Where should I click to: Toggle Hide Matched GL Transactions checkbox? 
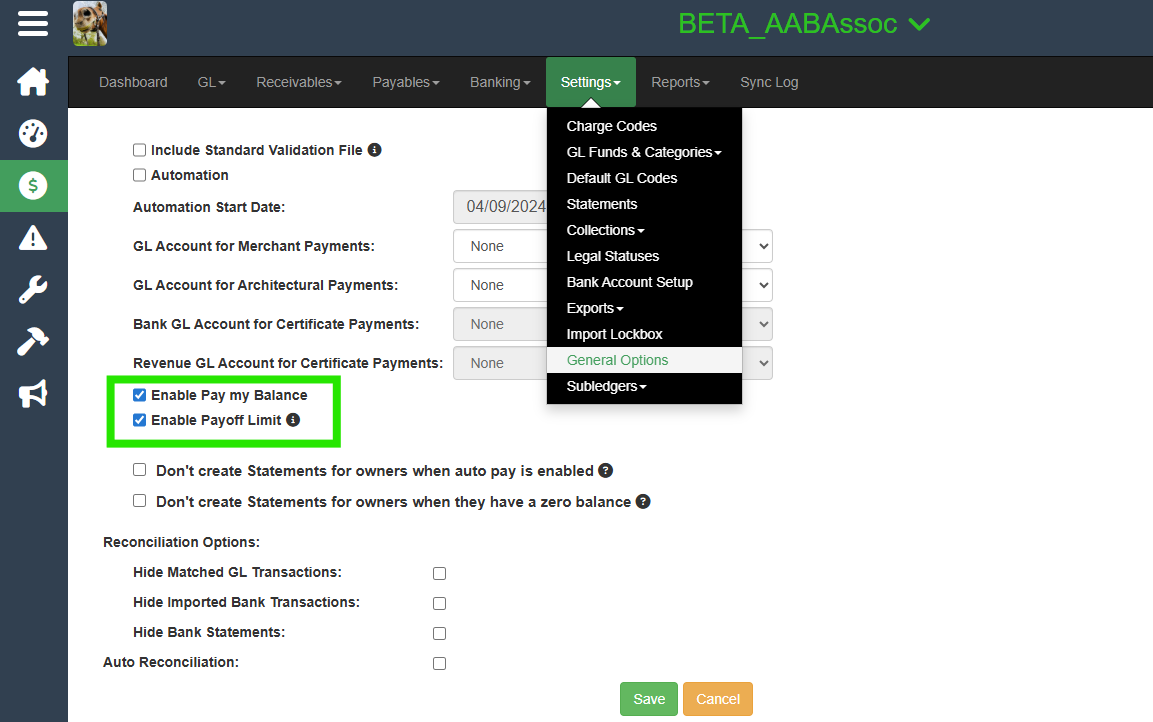pos(439,574)
